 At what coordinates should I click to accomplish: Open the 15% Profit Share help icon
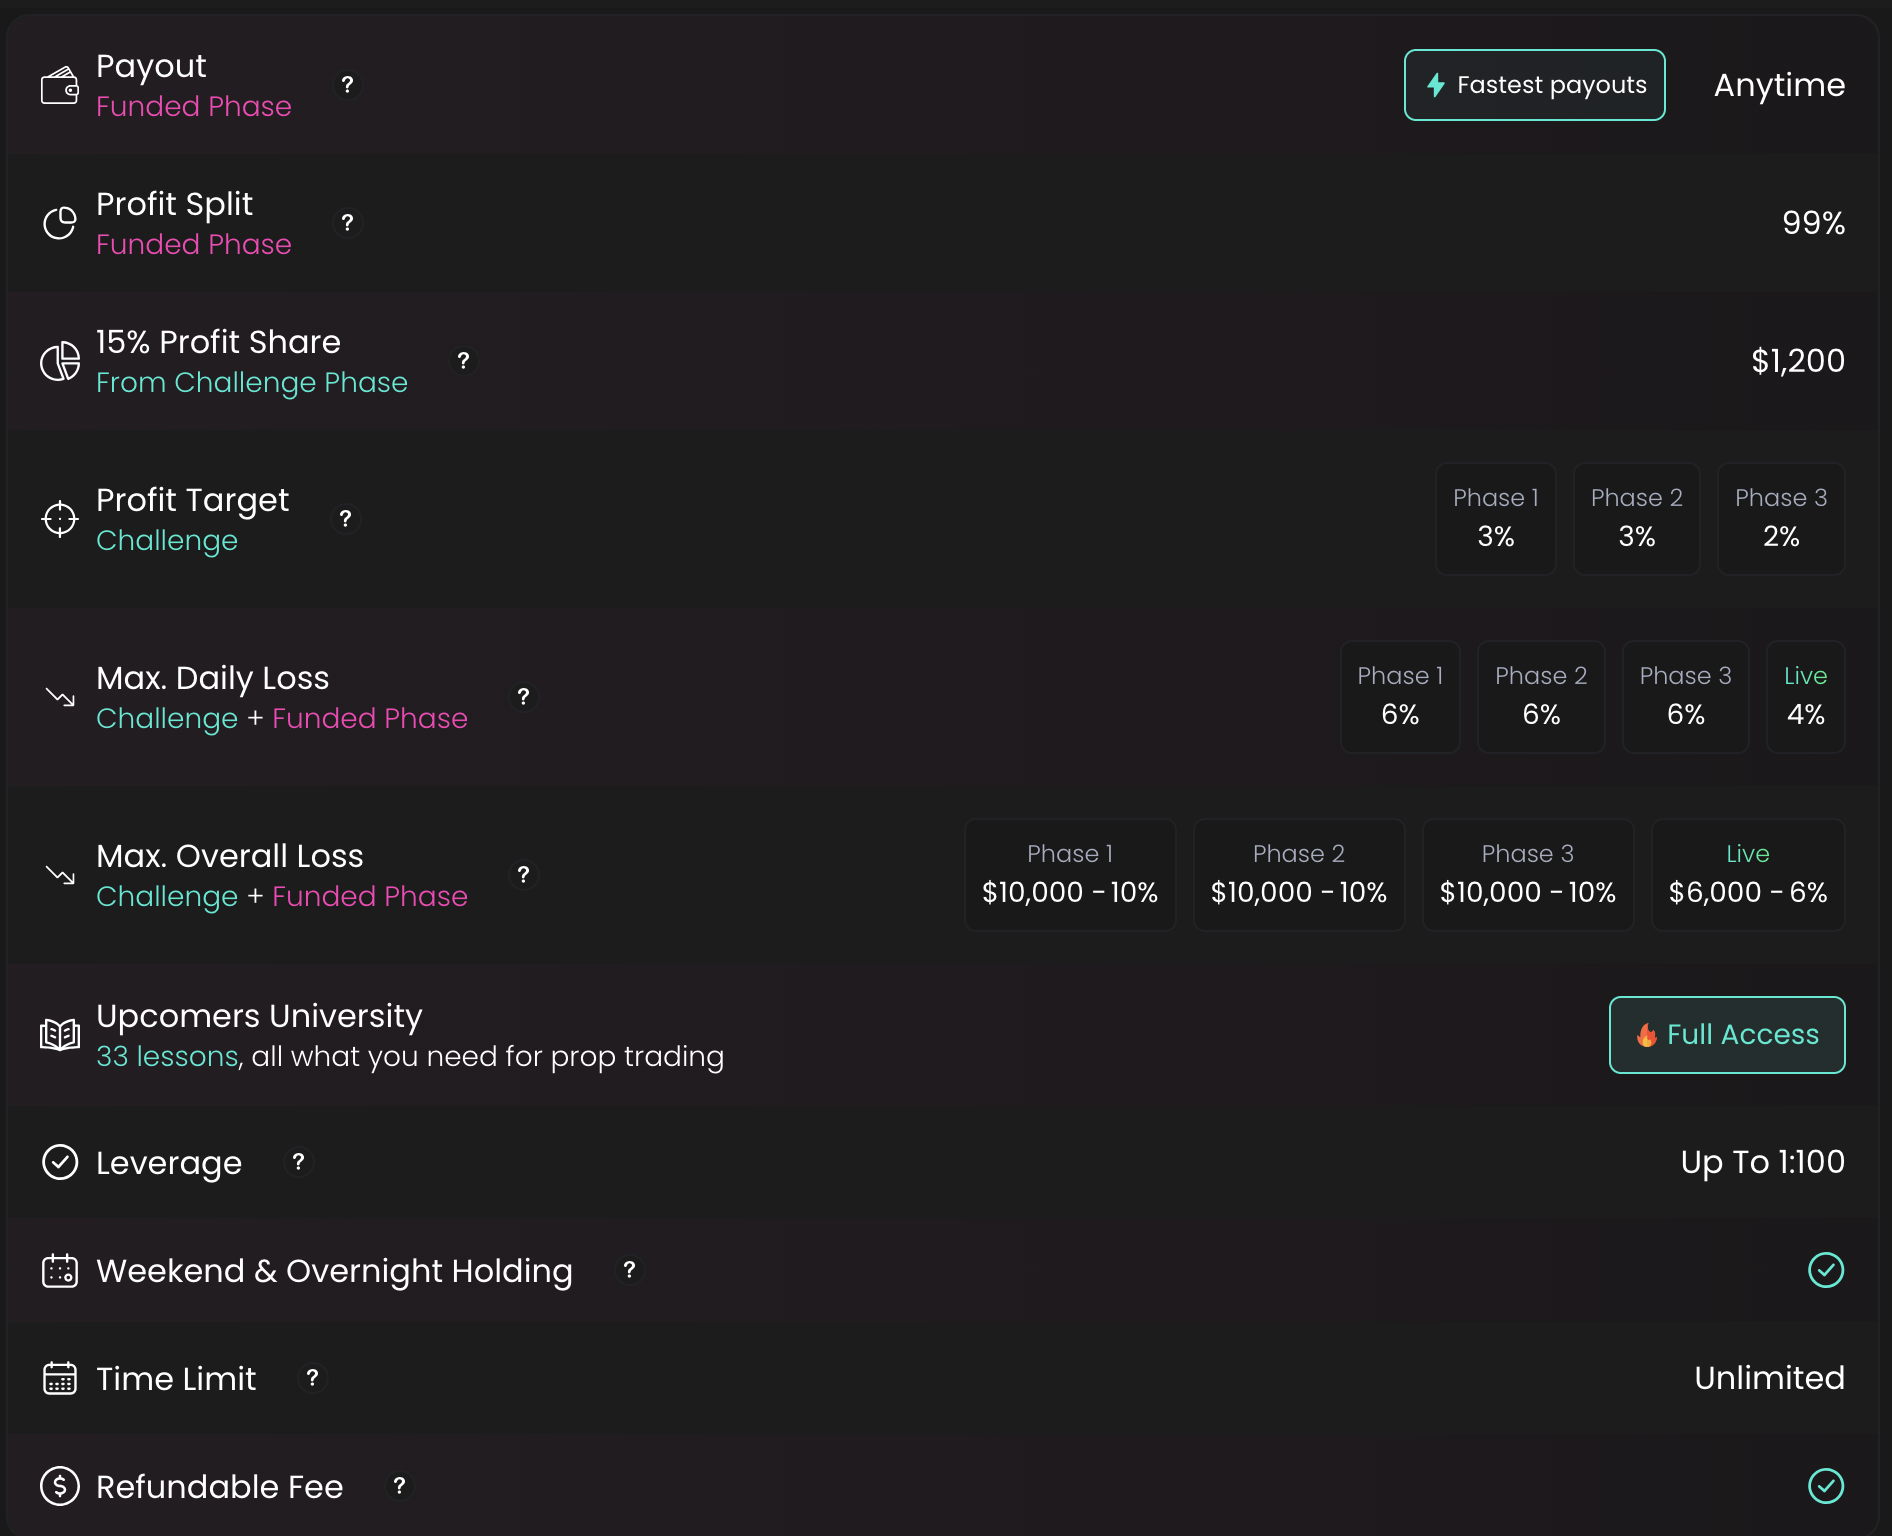coord(463,361)
